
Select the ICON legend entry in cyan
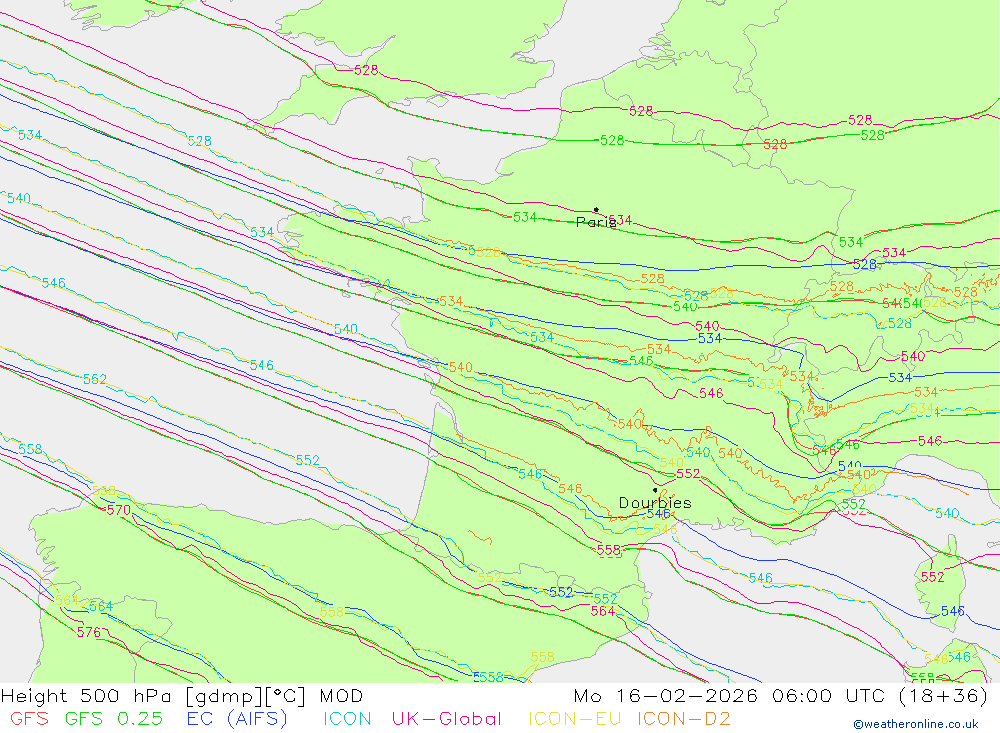click(x=347, y=719)
